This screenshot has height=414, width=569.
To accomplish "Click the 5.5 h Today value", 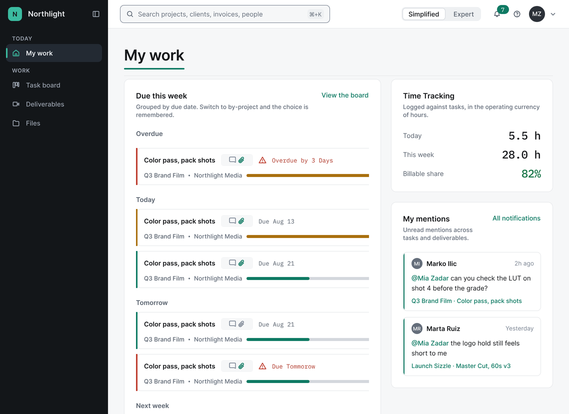I will (x=524, y=136).
